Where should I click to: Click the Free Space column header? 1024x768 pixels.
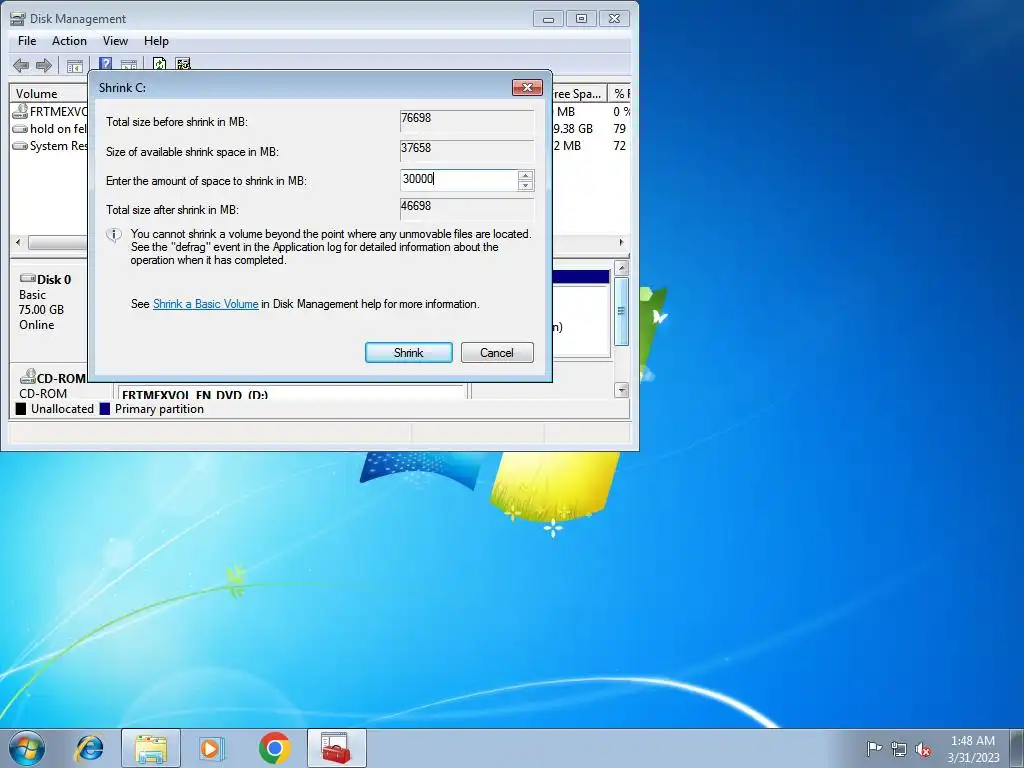point(579,93)
